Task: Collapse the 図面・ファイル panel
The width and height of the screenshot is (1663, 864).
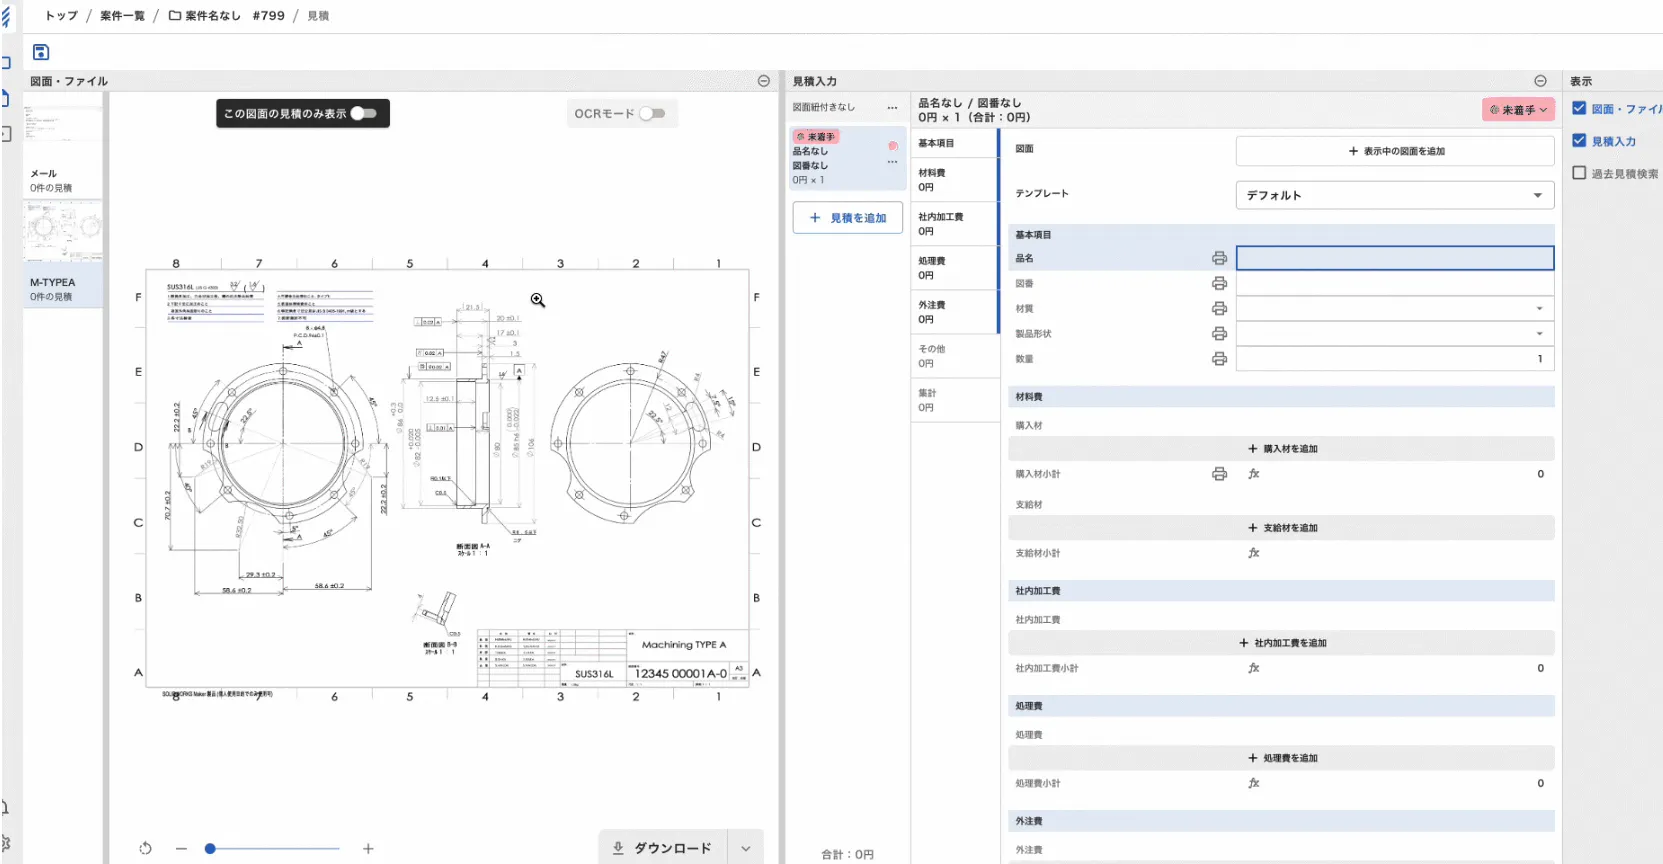Action: click(764, 81)
